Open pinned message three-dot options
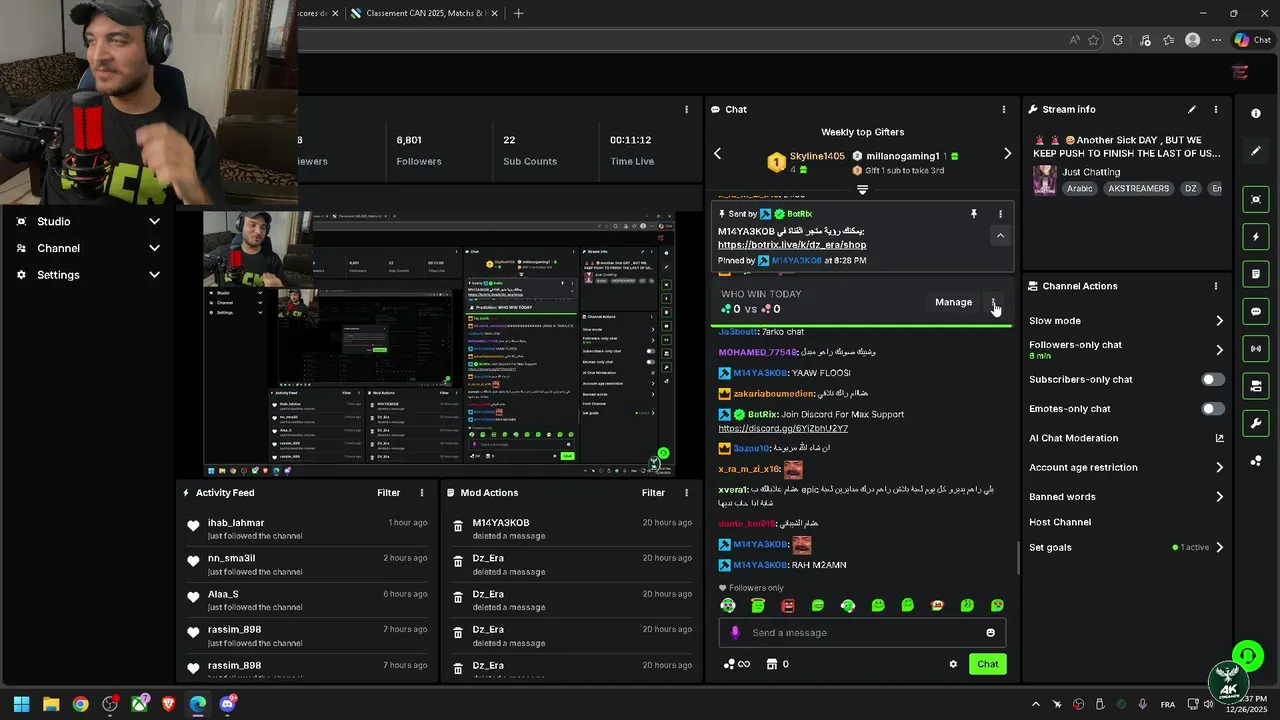Screen dimensions: 1280x720 1000,214
